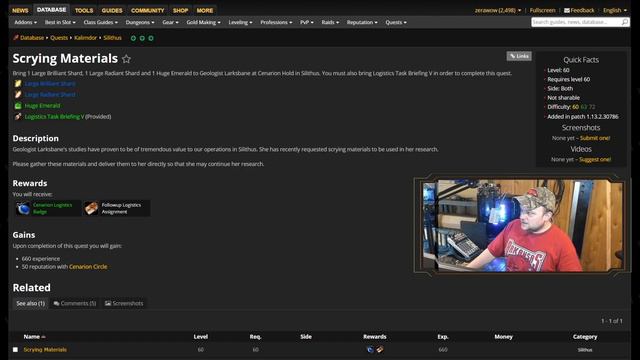Click Submit one! screenshot link
The width and height of the screenshot is (640, 360).
(x=595, y=138)
